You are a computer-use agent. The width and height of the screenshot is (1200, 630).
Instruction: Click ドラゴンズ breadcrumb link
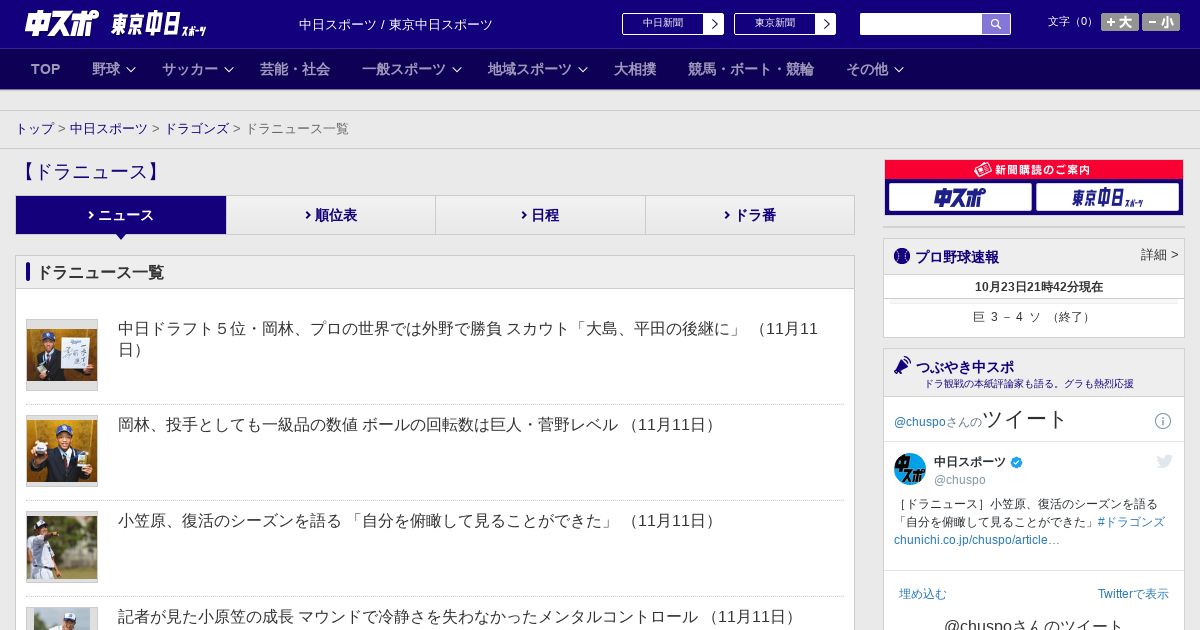(x=197, y=129)
